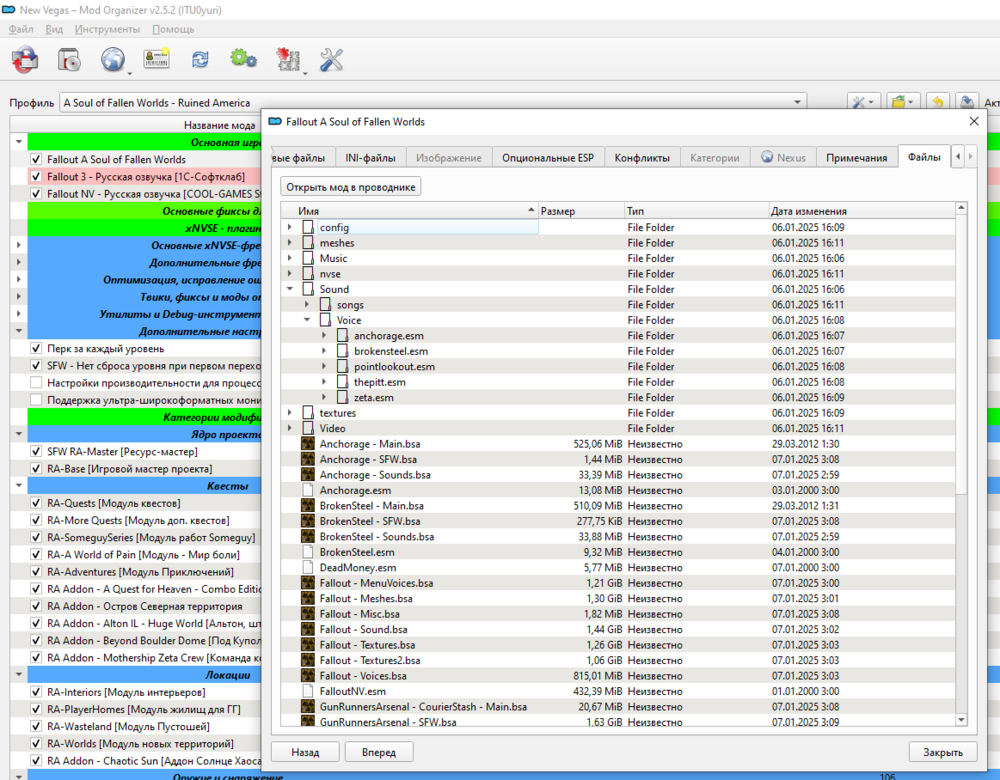Expand the config folder
The image size is (1000, 780).
pyautogui.click(x=290, y=227)
